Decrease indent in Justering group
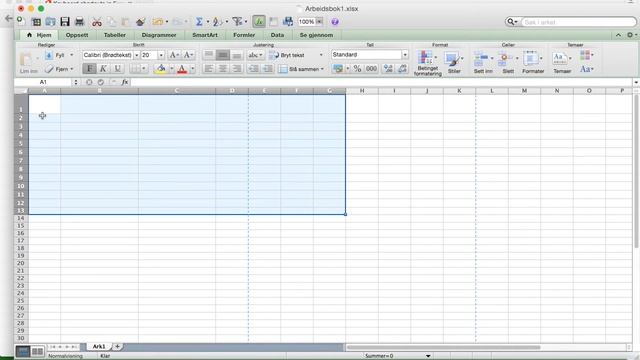The height and width of the screenshot is (360, 640). [253, 69]
